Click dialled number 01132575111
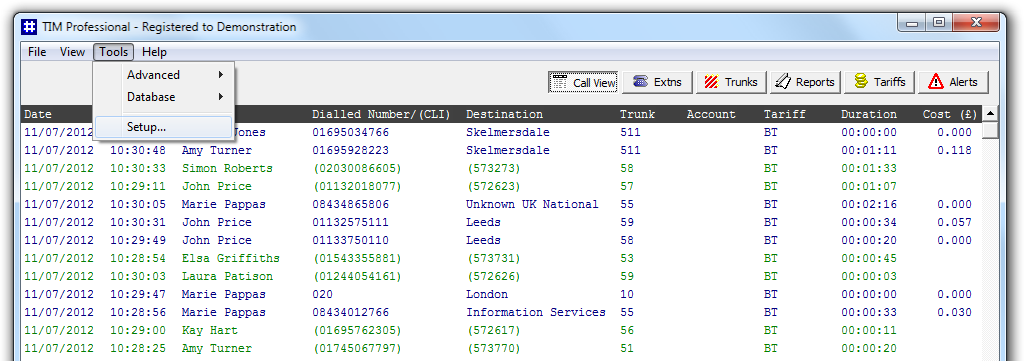Image resolution: width=1024 pixels, height=361 pixels. [x=350, y=223]
